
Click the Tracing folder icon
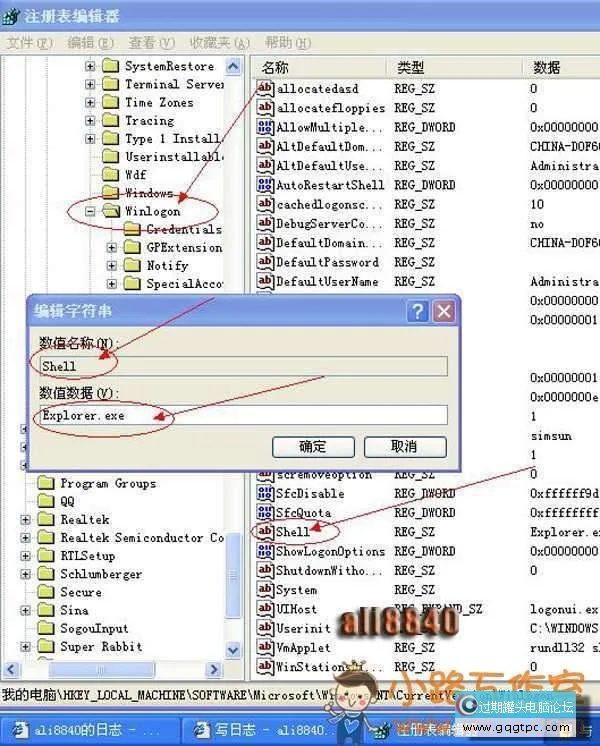click(x=111, y=120)
